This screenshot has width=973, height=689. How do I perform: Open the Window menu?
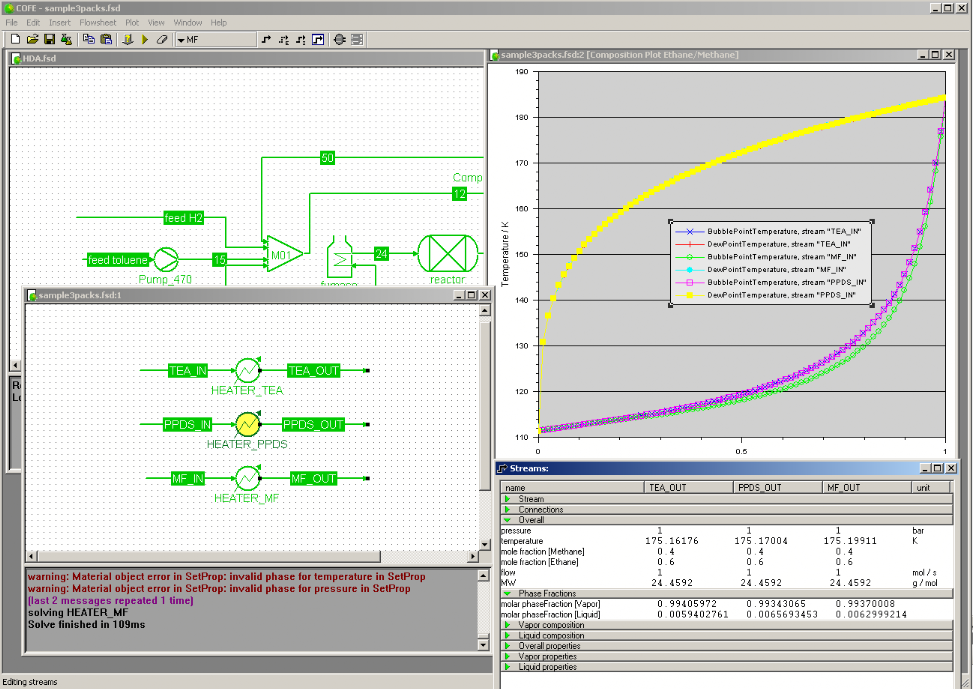pos(187,22)
